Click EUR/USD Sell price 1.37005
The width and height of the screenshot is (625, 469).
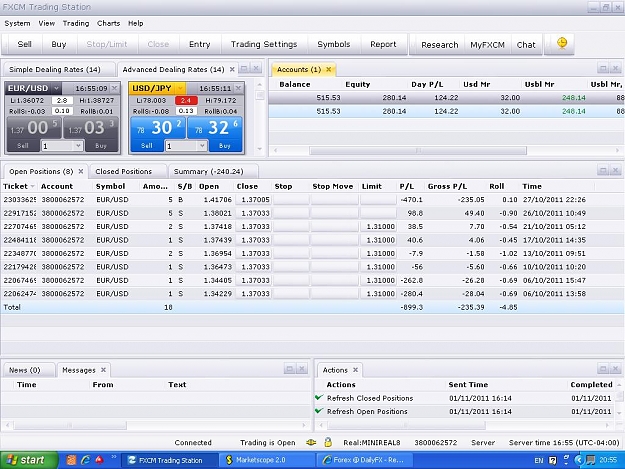pos(34,128)
